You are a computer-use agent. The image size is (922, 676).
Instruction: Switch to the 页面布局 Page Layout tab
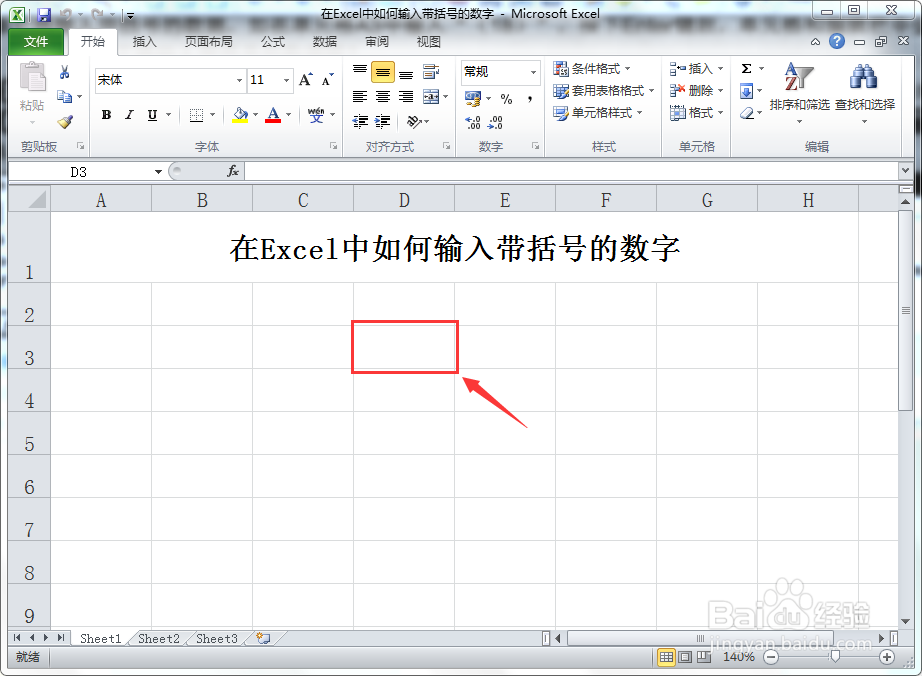(209, 42)
